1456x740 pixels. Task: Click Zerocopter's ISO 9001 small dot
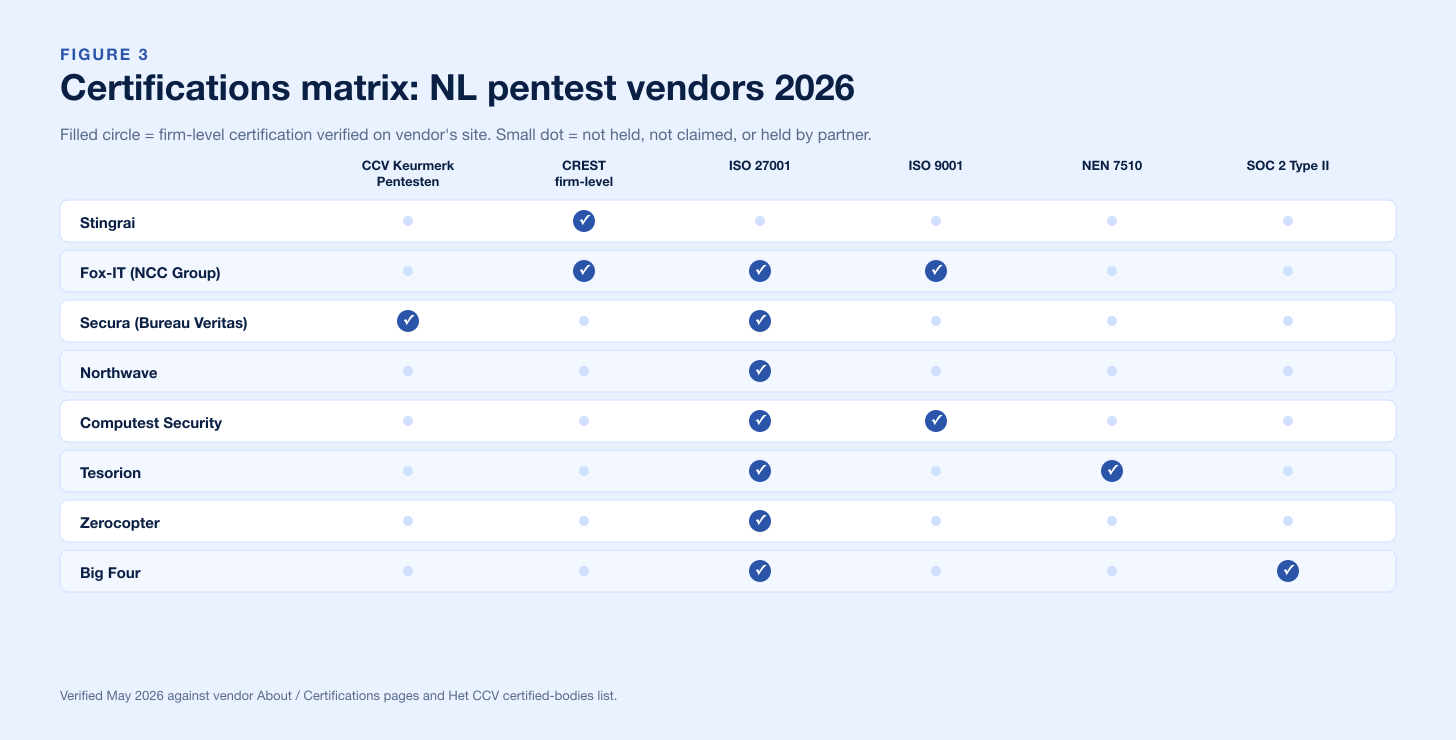point(936,521)
